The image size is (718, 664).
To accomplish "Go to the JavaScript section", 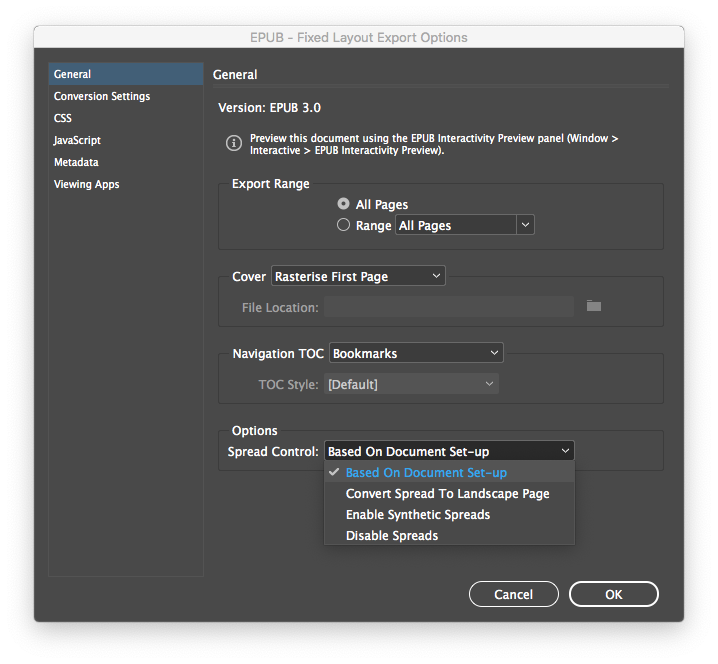I will coord(77,140).
